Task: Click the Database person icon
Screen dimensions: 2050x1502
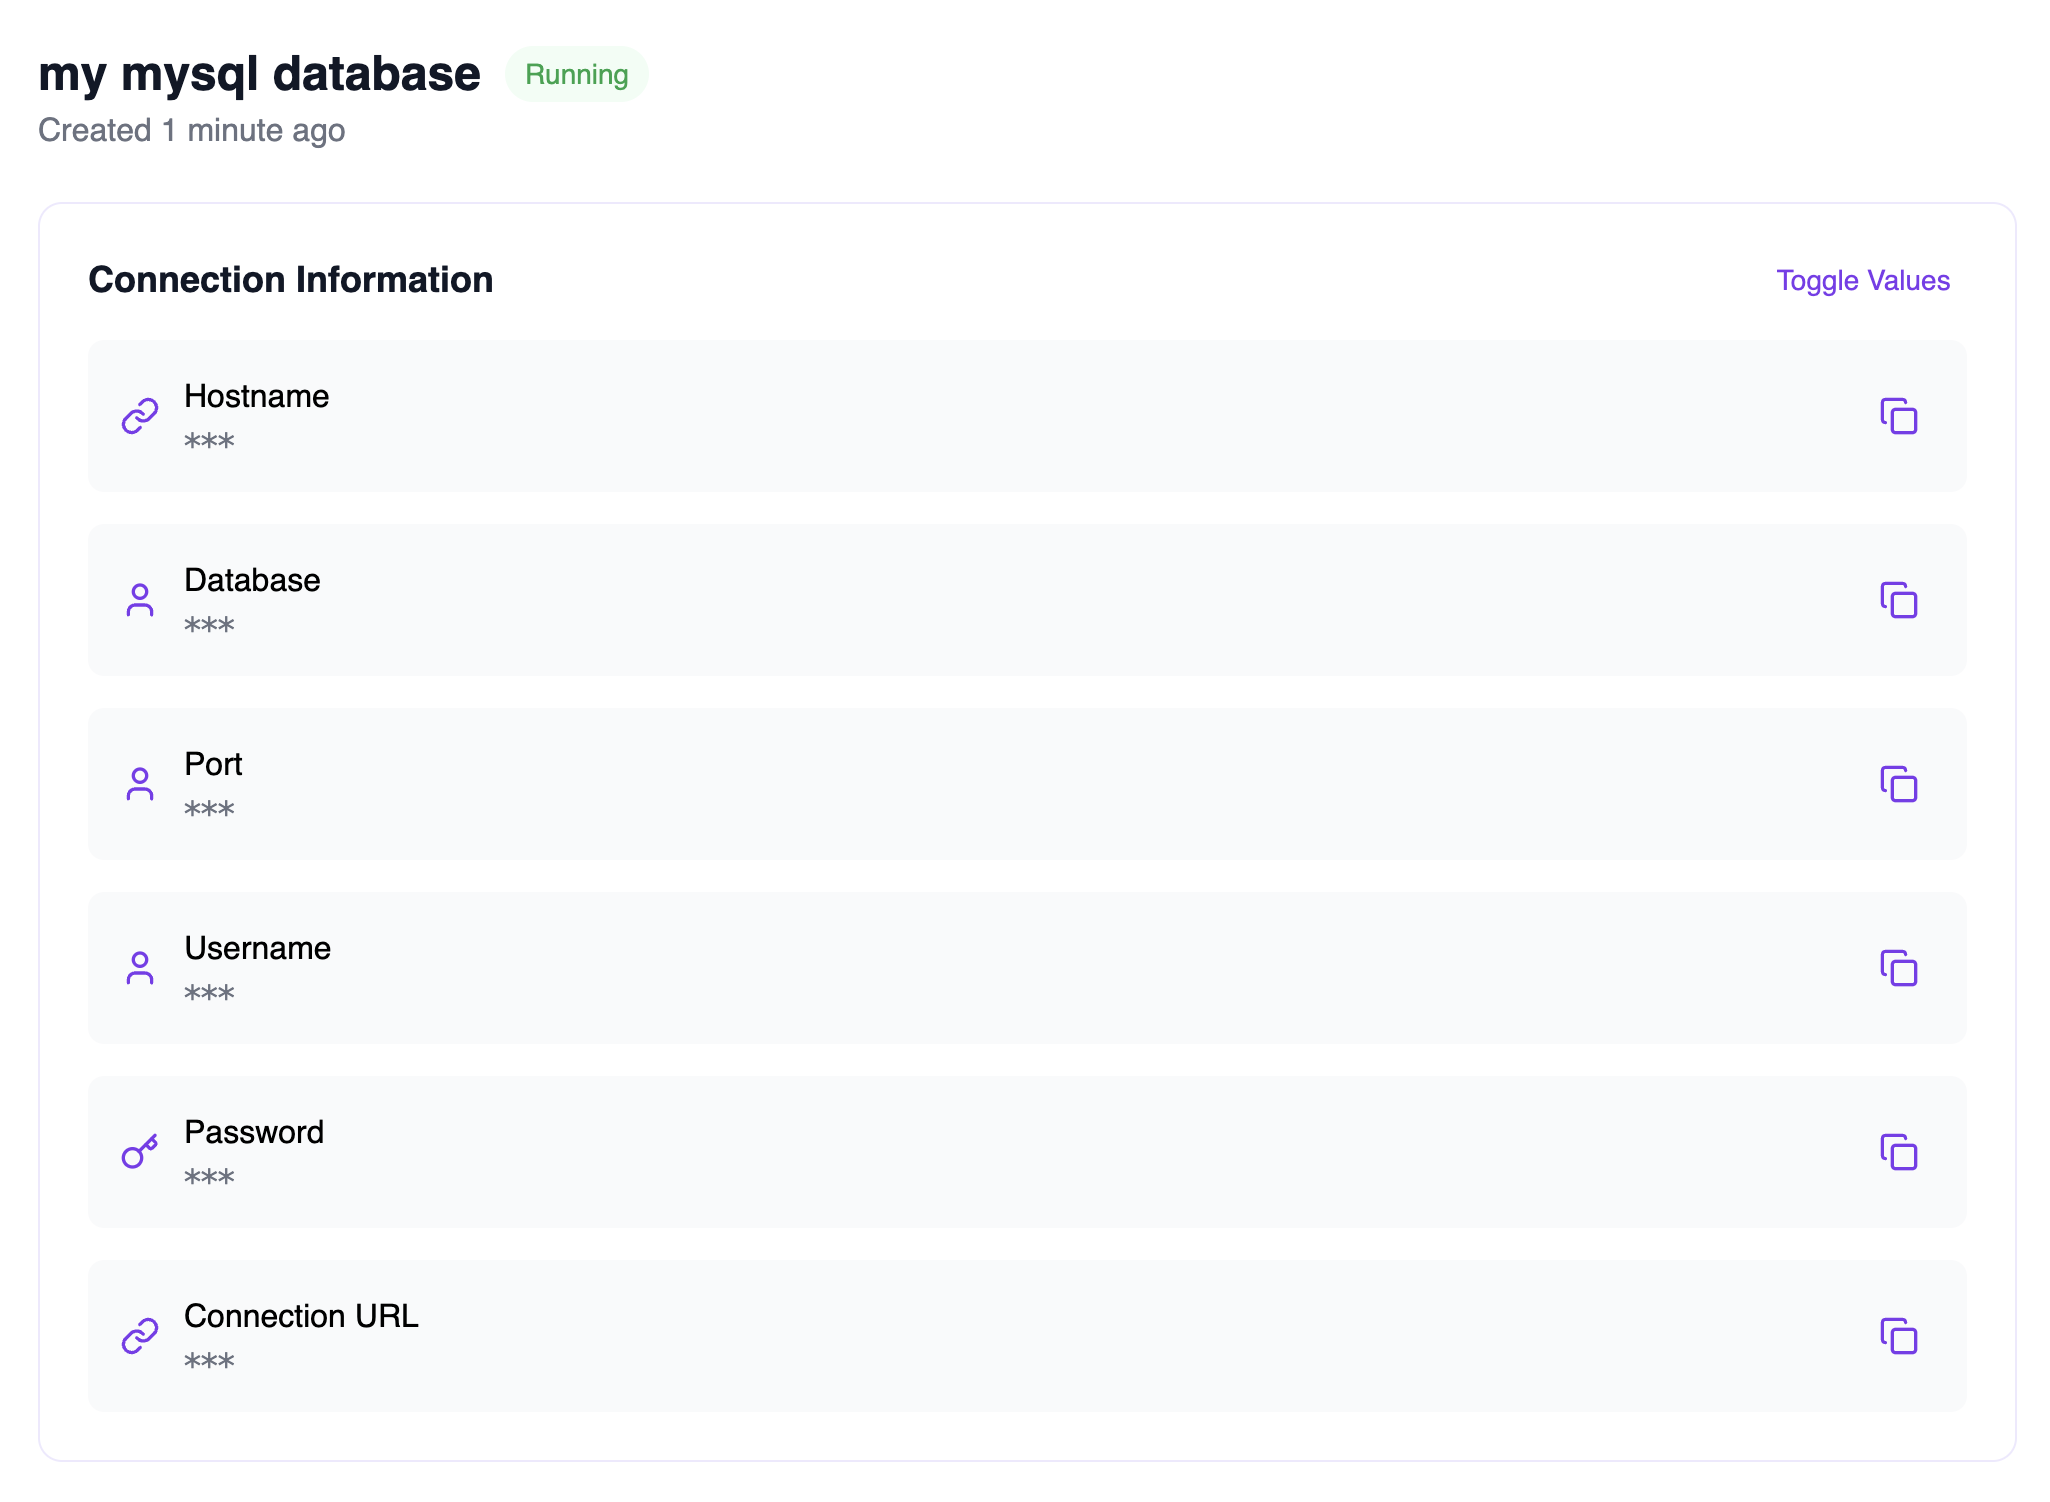Action: [140, 600]
